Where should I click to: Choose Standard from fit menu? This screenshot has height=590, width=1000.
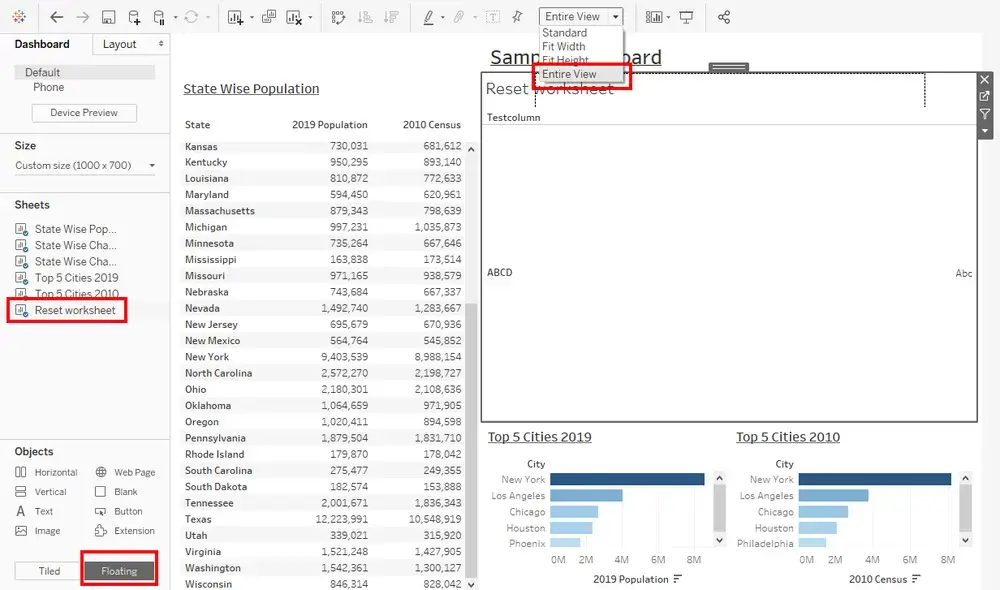(564, 33)
